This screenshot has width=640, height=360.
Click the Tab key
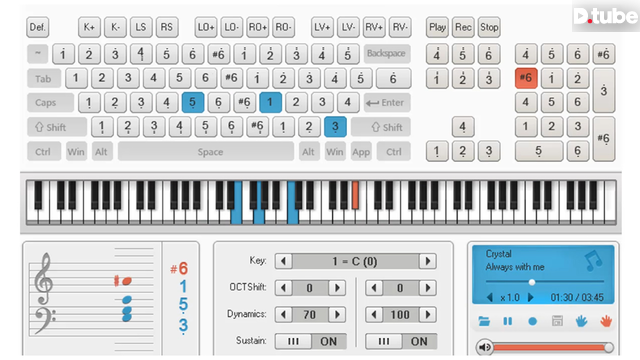click(x=44, y=78)
